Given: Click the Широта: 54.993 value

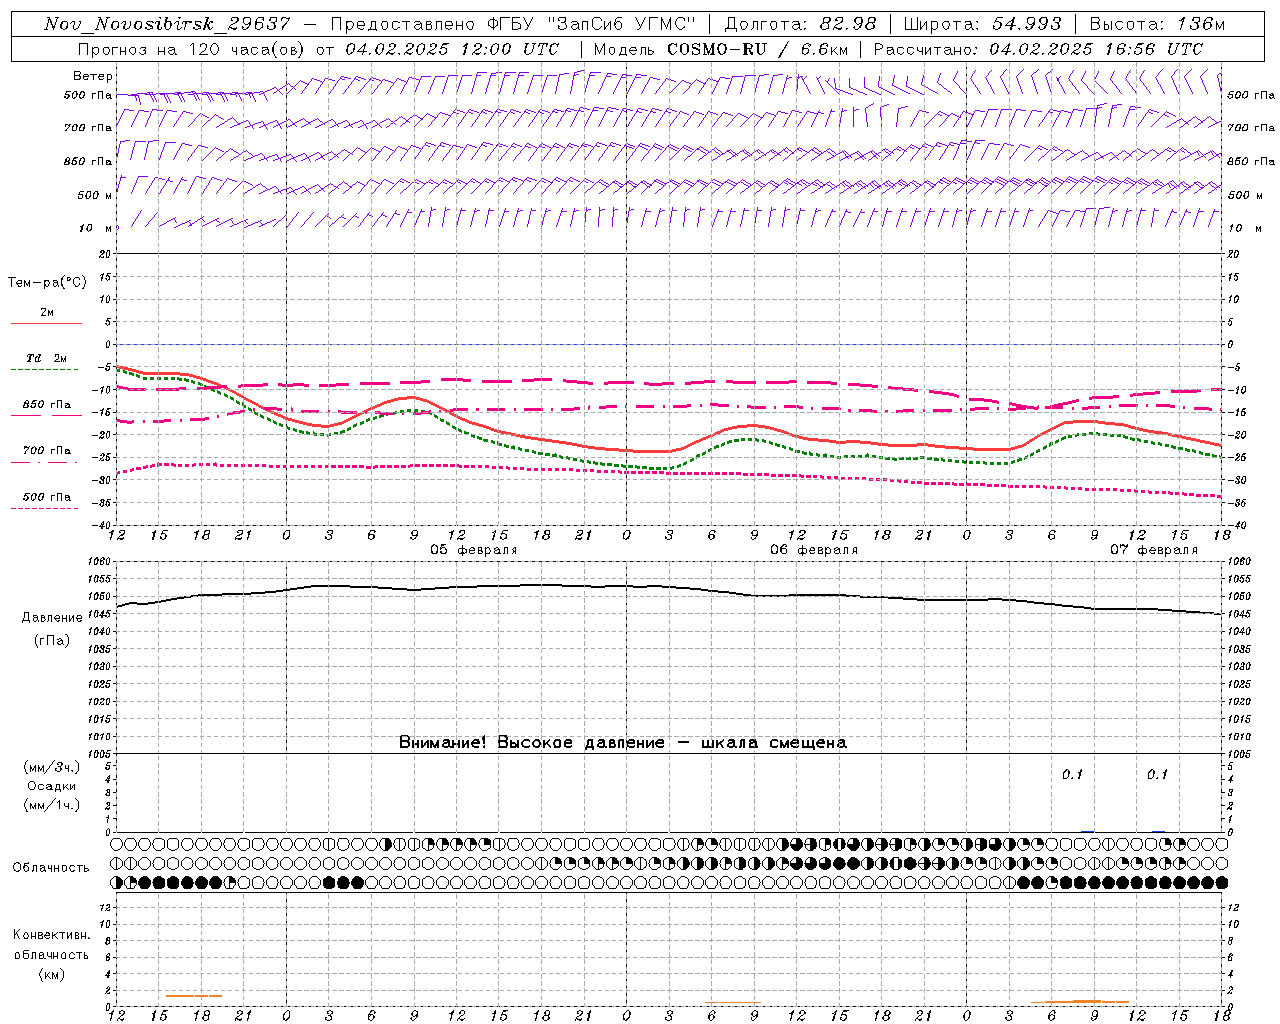Looking at the screenshot, I should point(982,24).
